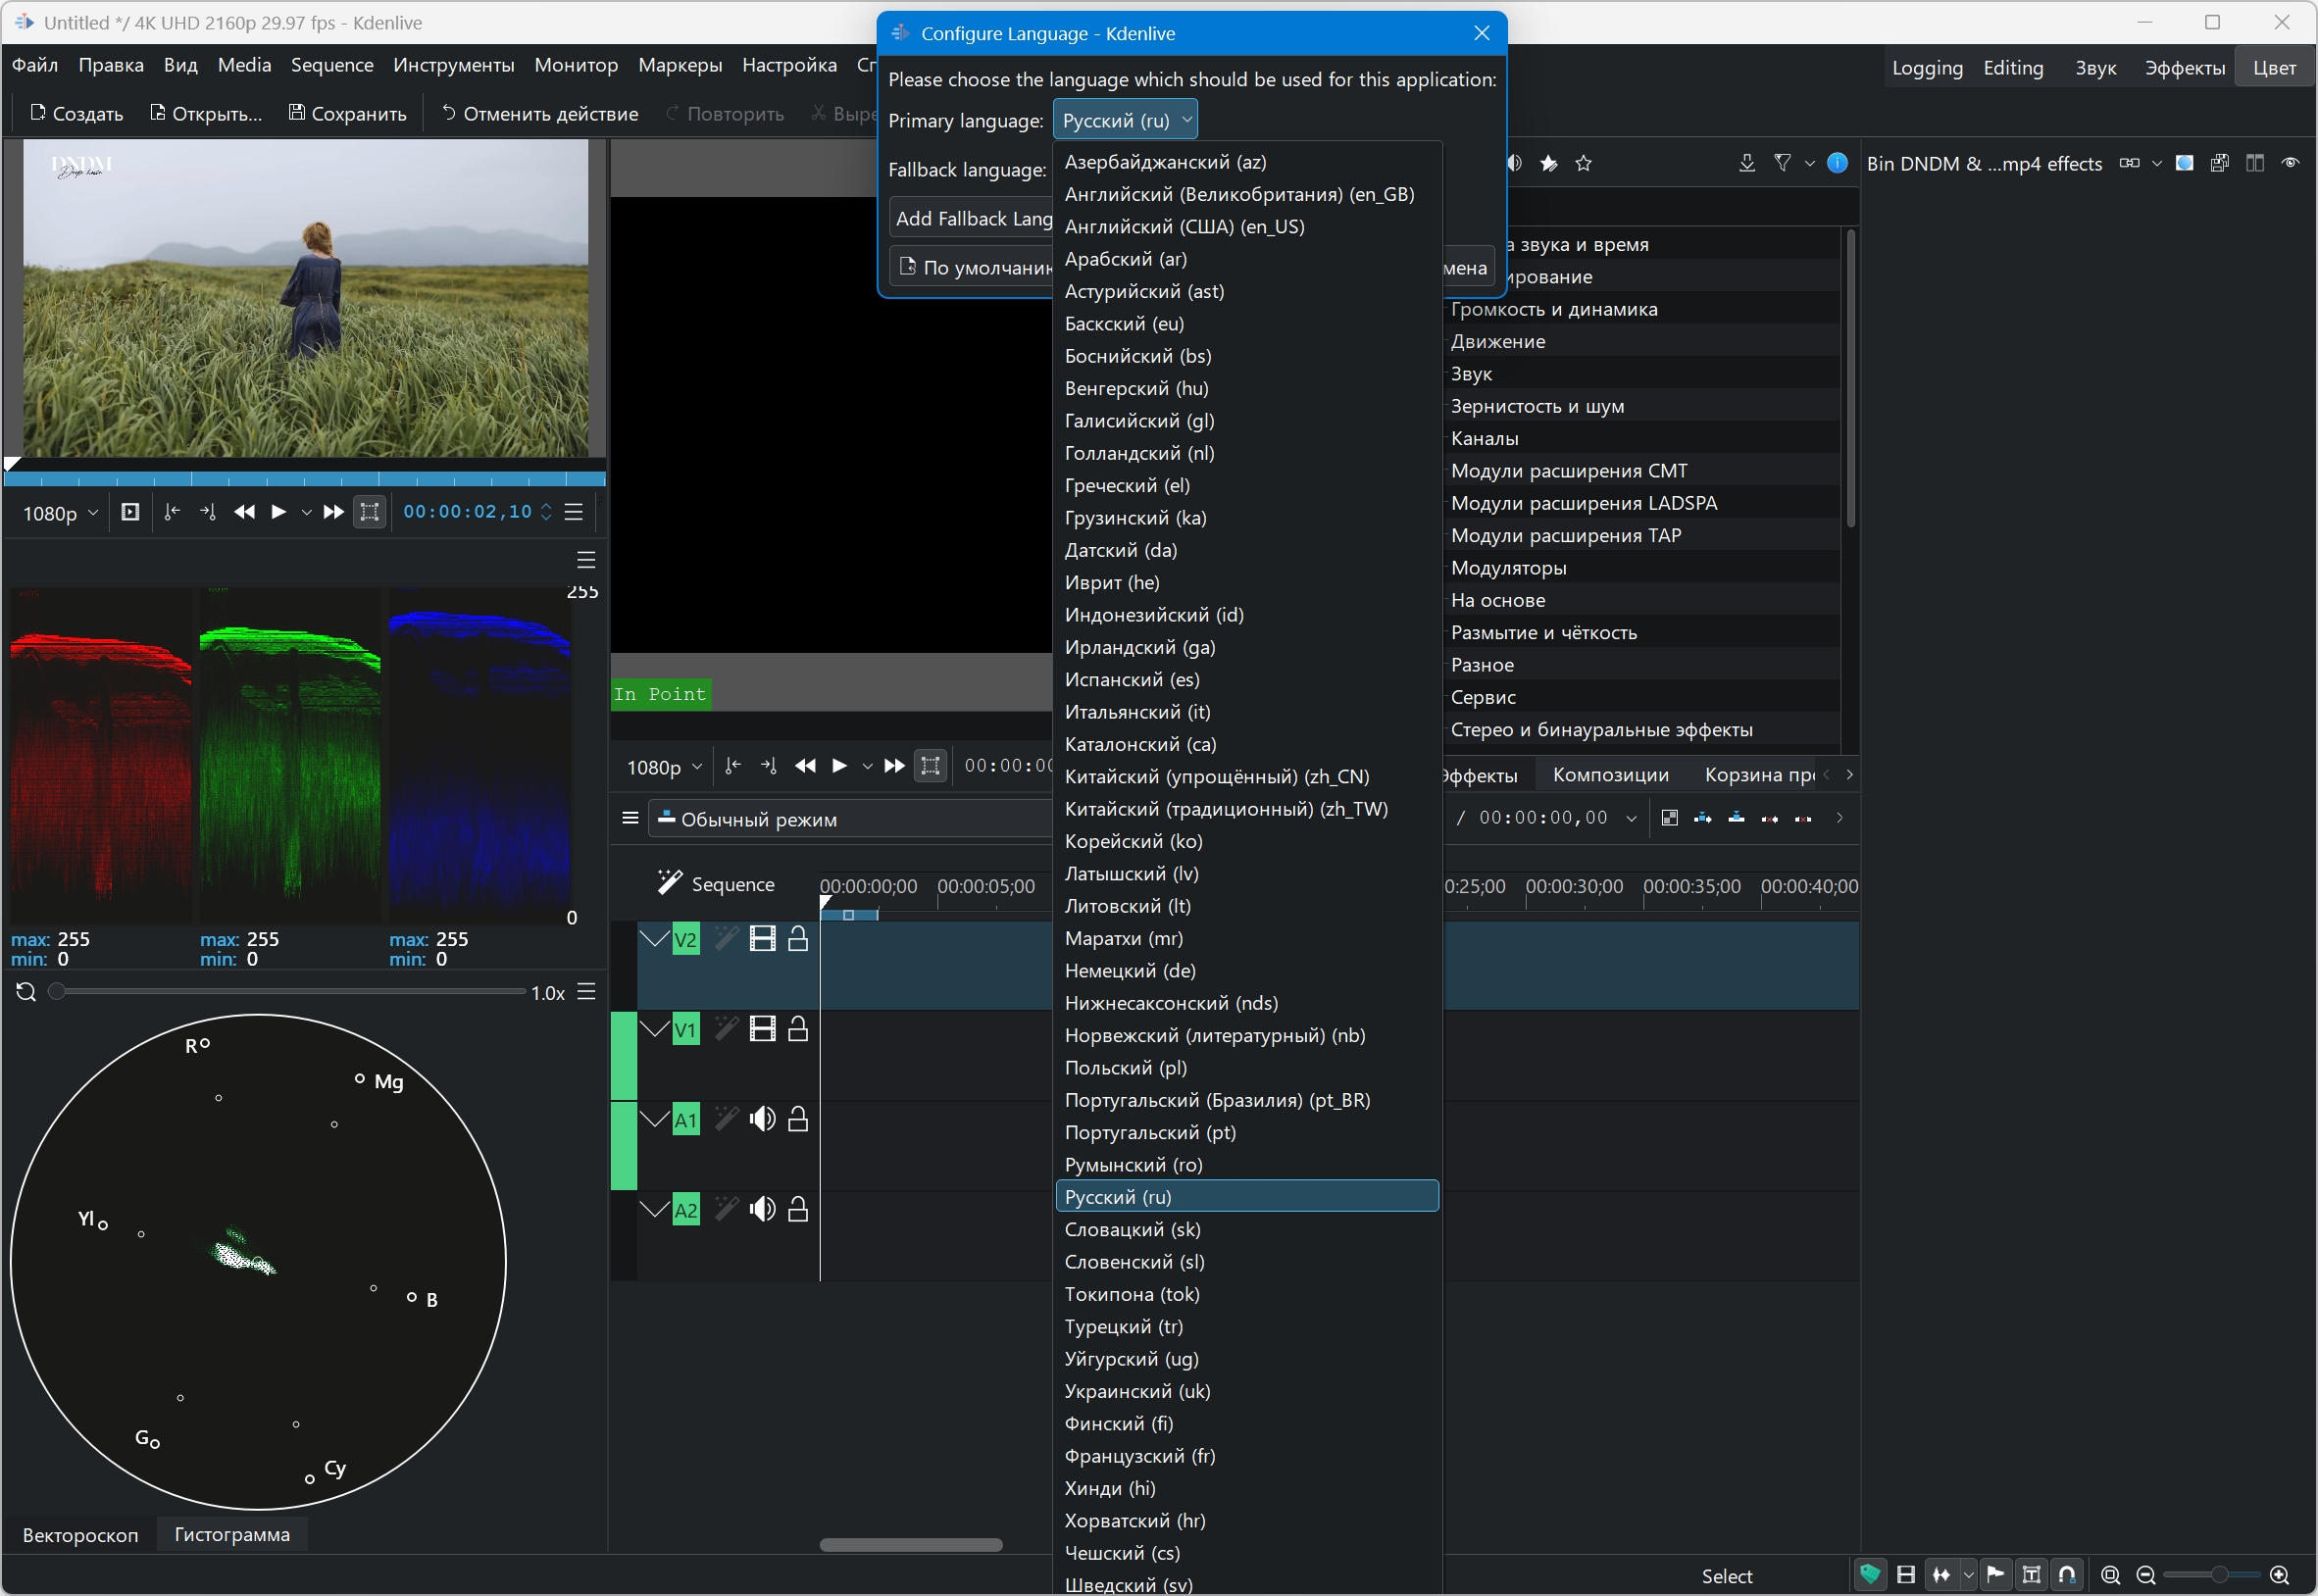The image size is (2318, 1596).
Task: Download new effects via download icon
Action: point(1746,163)
